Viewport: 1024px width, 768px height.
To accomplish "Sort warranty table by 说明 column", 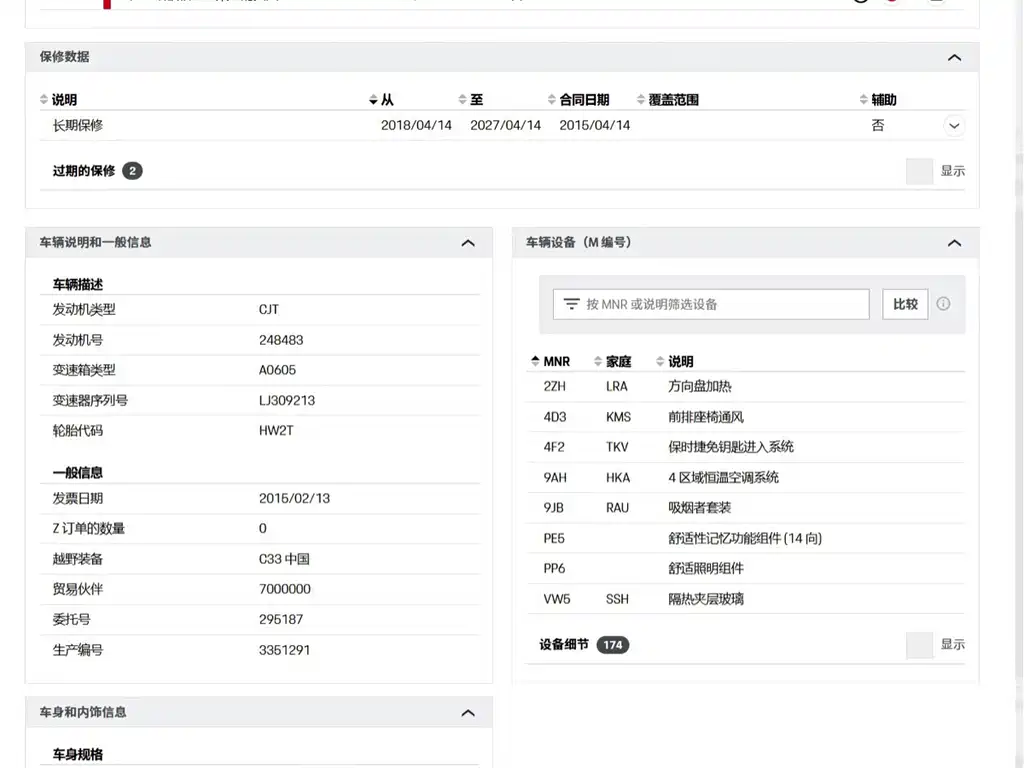I will click(x=59, y=99).
